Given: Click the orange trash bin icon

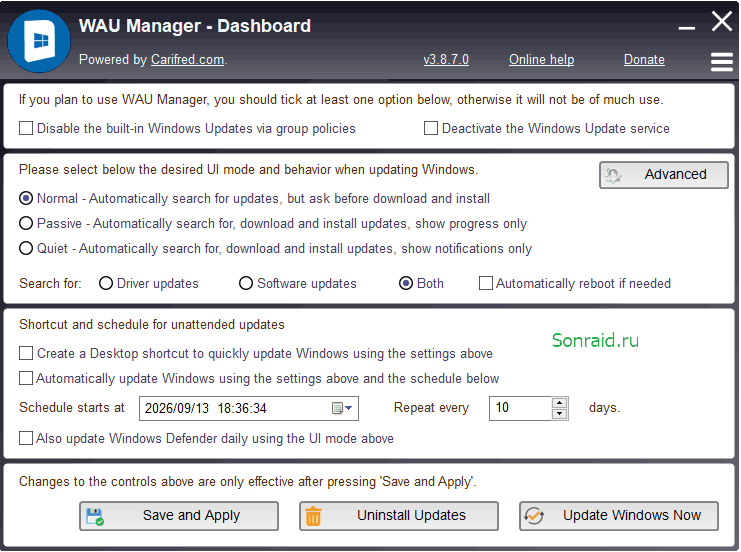Looking at the screenshot, I should [x=313, y=516].
